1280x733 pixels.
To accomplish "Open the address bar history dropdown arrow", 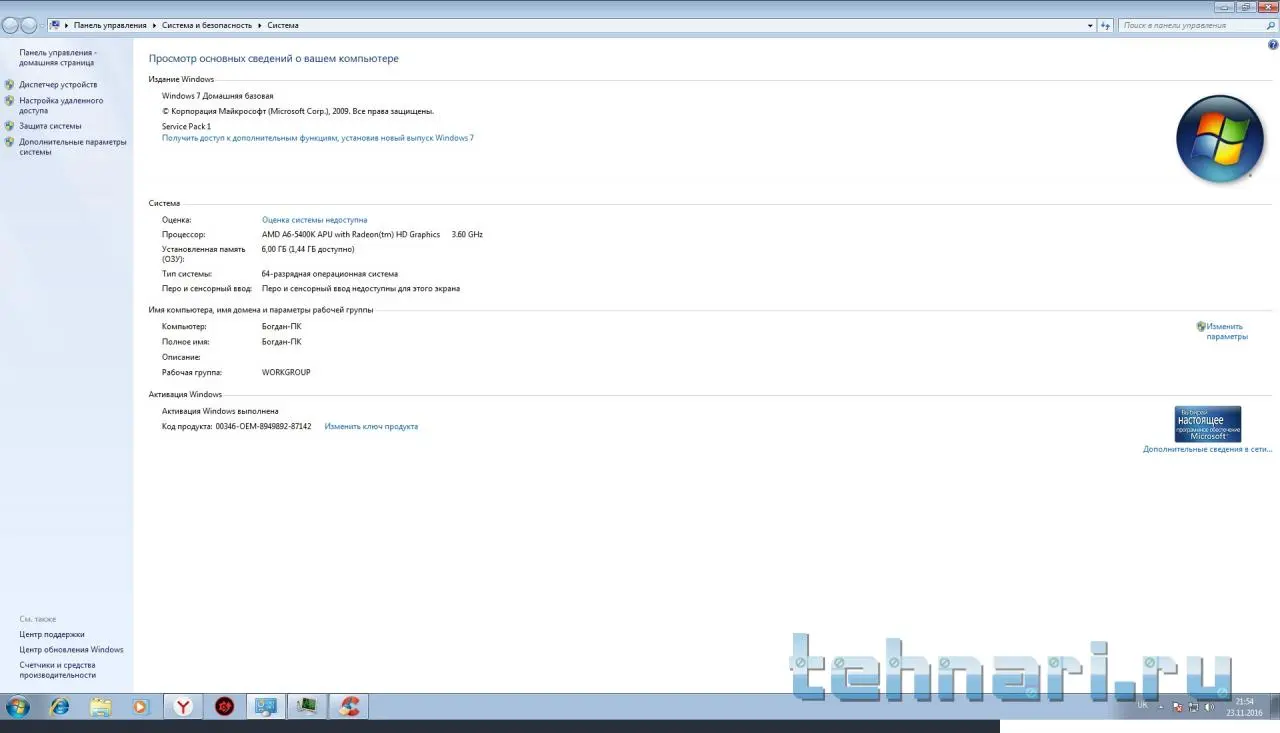I will [1090, 25].
